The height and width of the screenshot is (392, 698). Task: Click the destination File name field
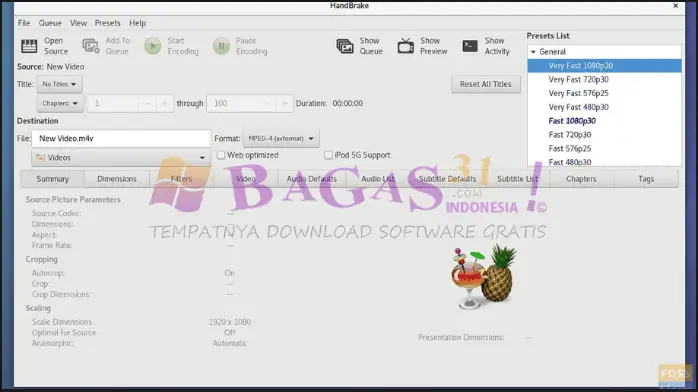pyautogui.click(x=121, y=138)
